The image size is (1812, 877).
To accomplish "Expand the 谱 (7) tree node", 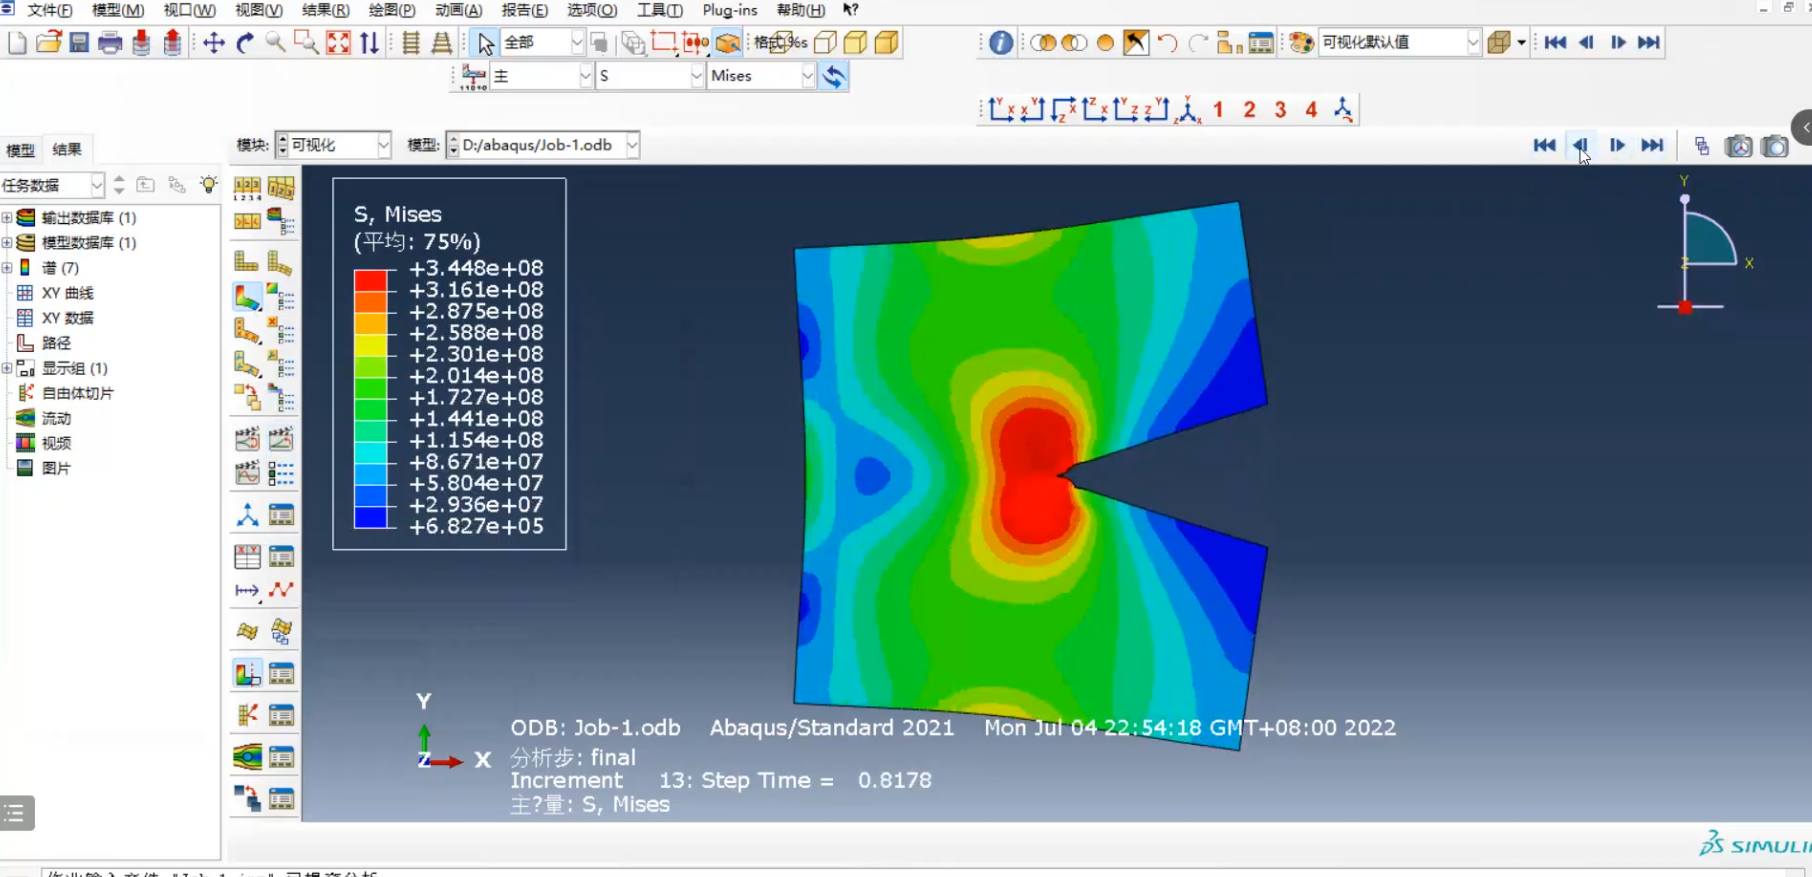I will 7,267.
